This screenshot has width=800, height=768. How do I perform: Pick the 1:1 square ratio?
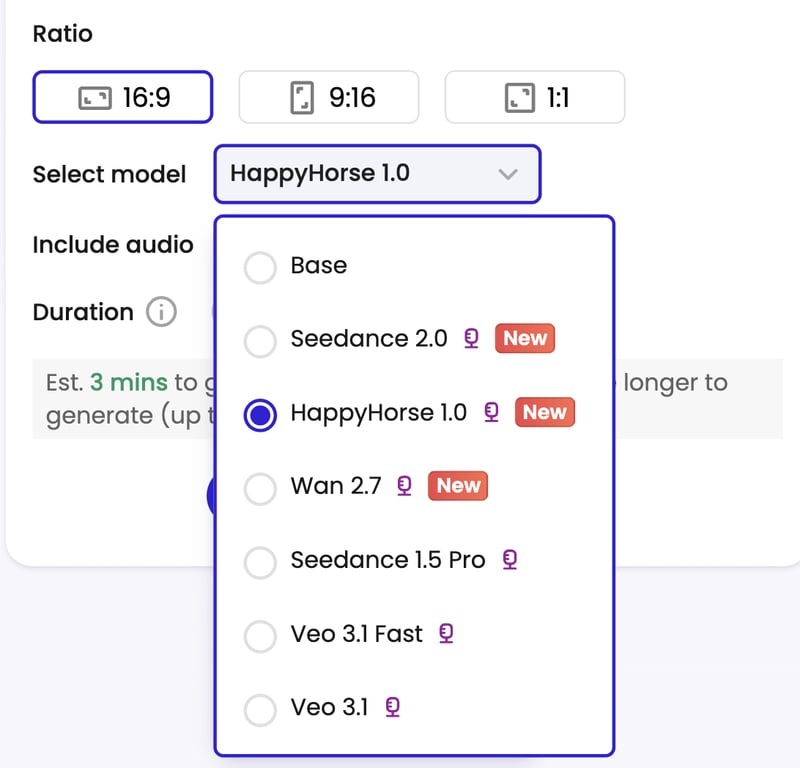pos(535,97)
